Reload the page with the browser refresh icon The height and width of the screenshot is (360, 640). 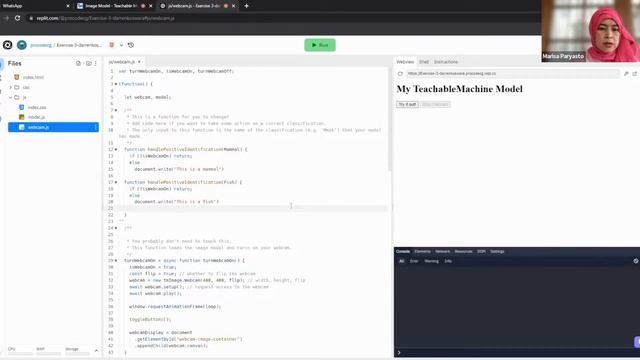tap(18, 18)
